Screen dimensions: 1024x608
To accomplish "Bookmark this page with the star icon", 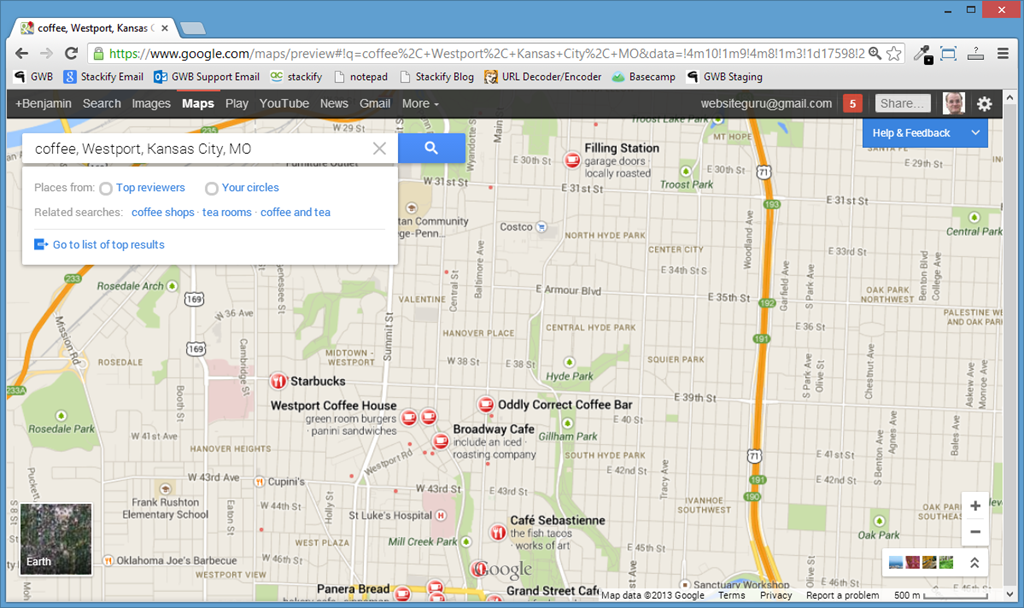I will pos(894,54).
